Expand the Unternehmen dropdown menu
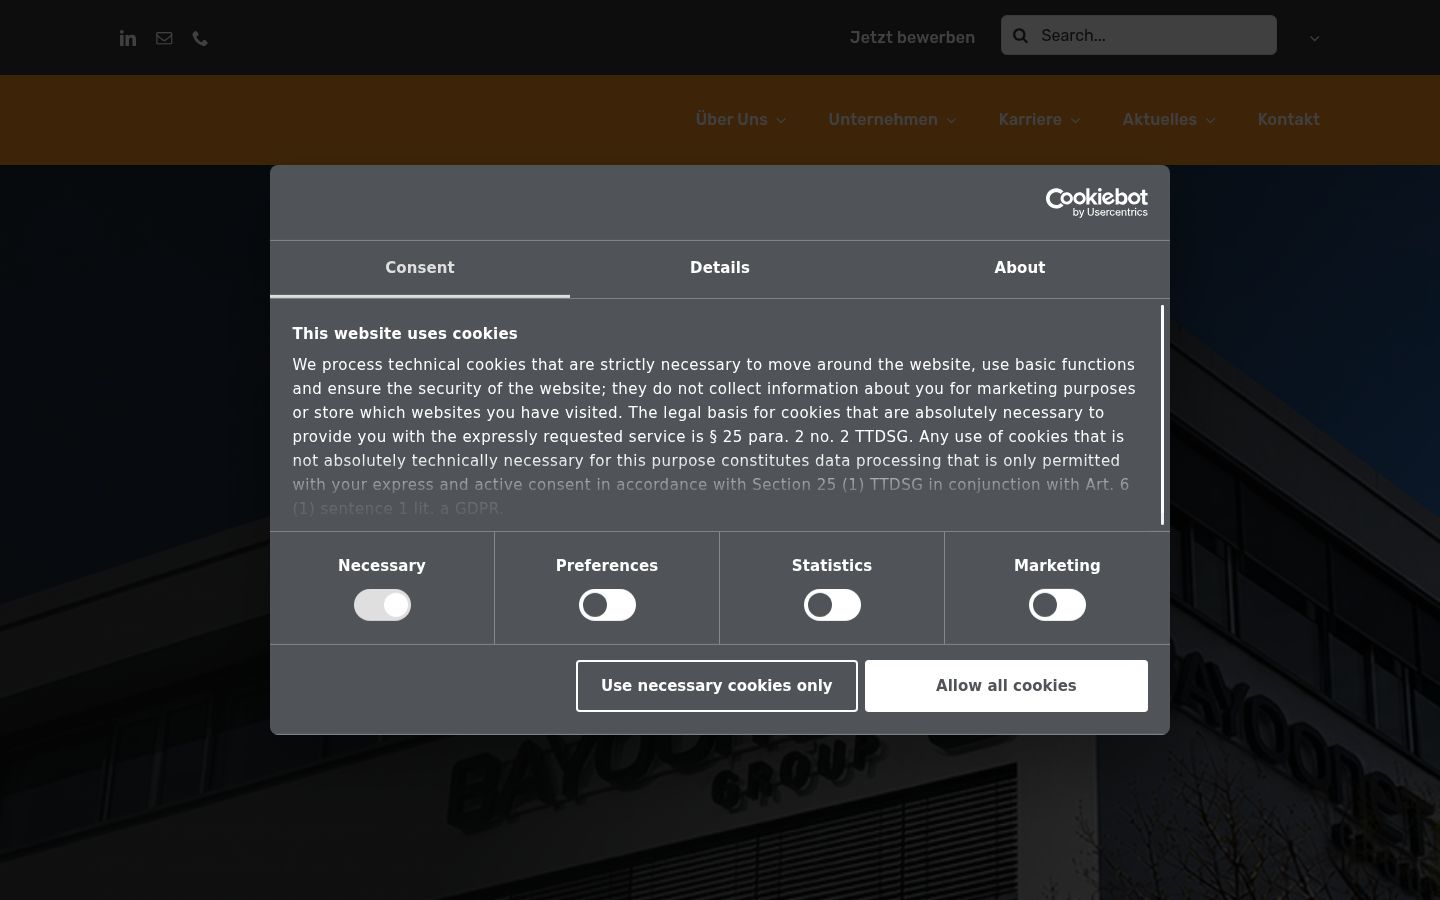This screenshot has height=900, width=1440. point(892,120)
